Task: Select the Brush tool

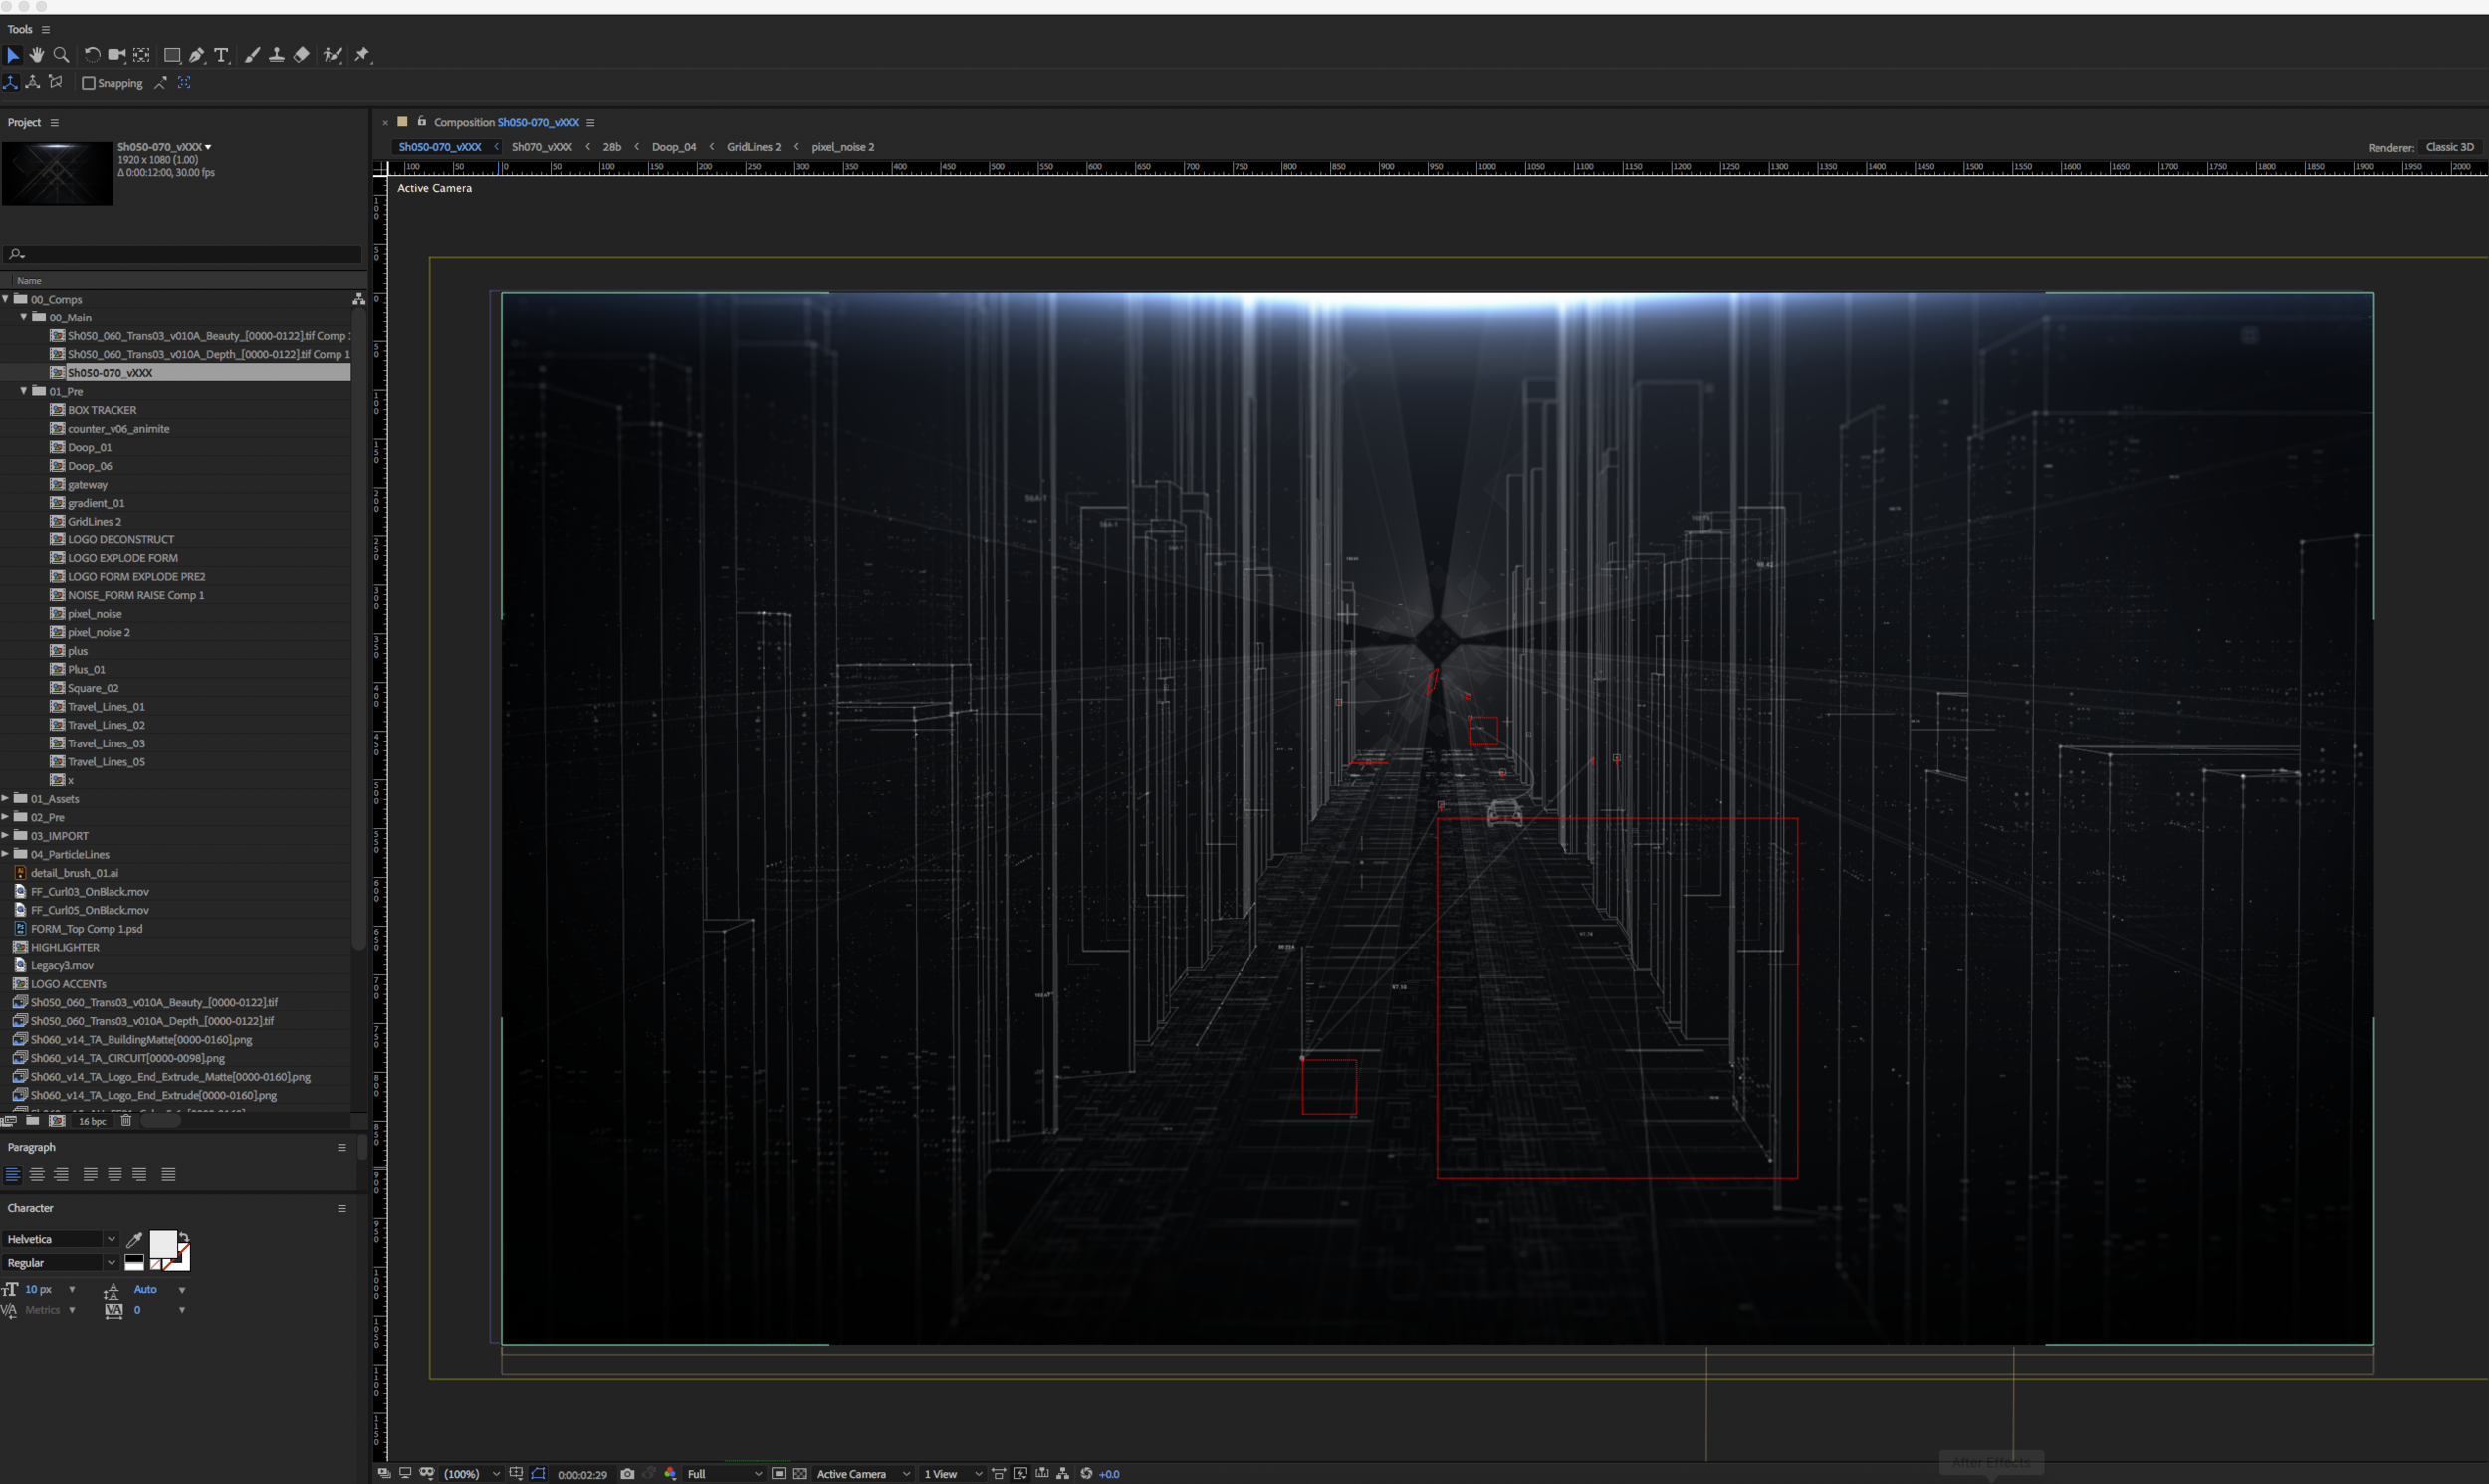Action: 252,55
